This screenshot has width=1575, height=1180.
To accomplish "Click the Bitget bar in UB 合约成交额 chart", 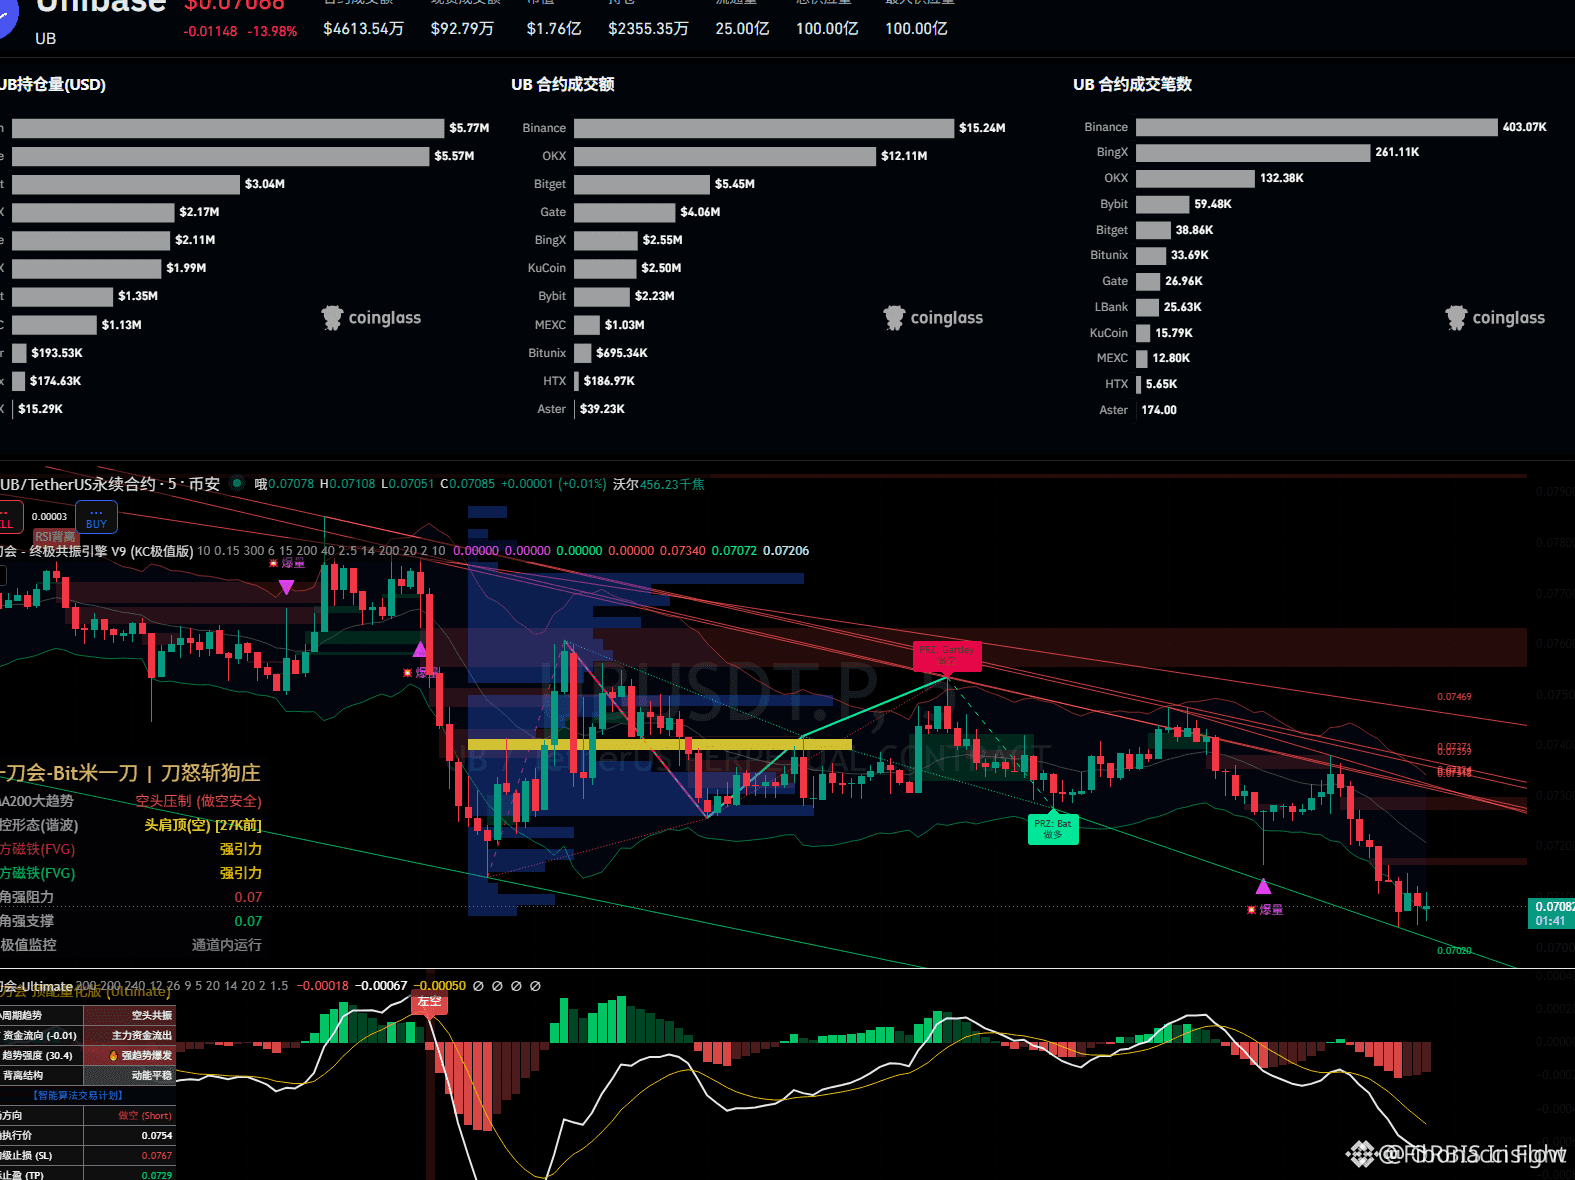I will tap(642, 184).
